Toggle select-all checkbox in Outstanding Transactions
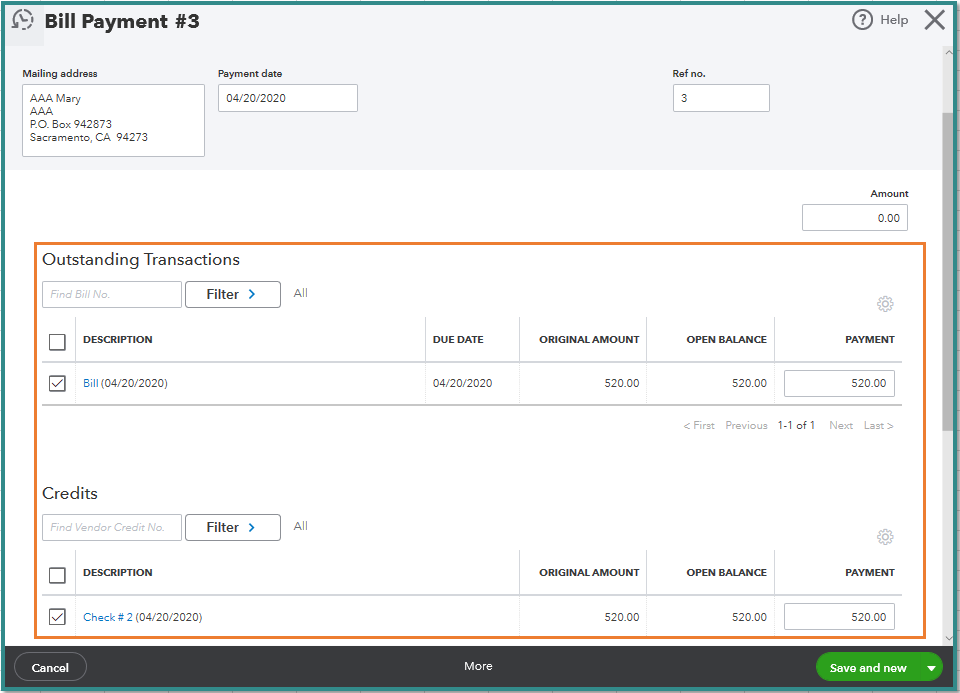The height and width of the screenshot is (693, 960). click(57, 342)
